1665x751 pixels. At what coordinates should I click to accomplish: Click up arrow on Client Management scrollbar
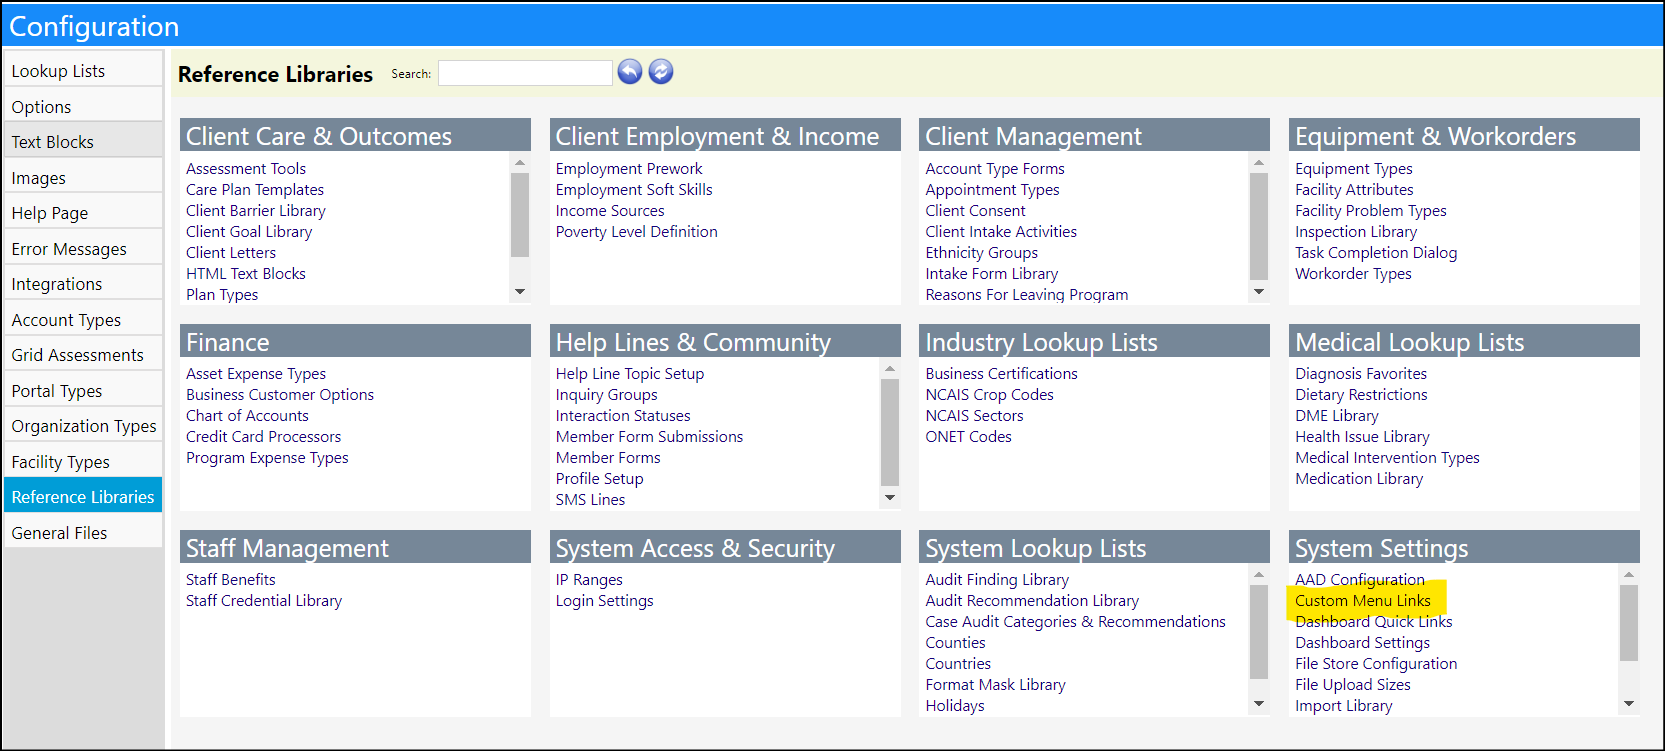(1259, 162)
